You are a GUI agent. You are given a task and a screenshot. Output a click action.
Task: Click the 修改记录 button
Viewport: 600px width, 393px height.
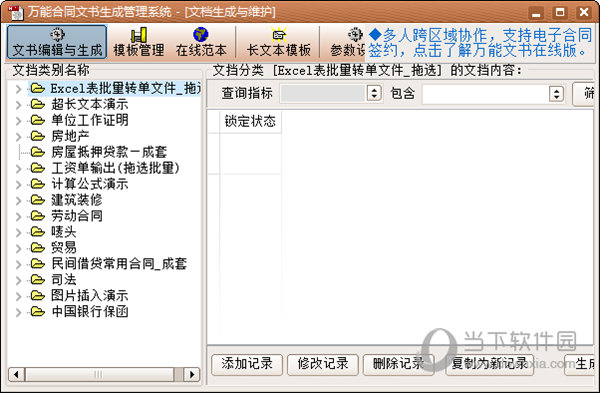(x=323, y=364)
